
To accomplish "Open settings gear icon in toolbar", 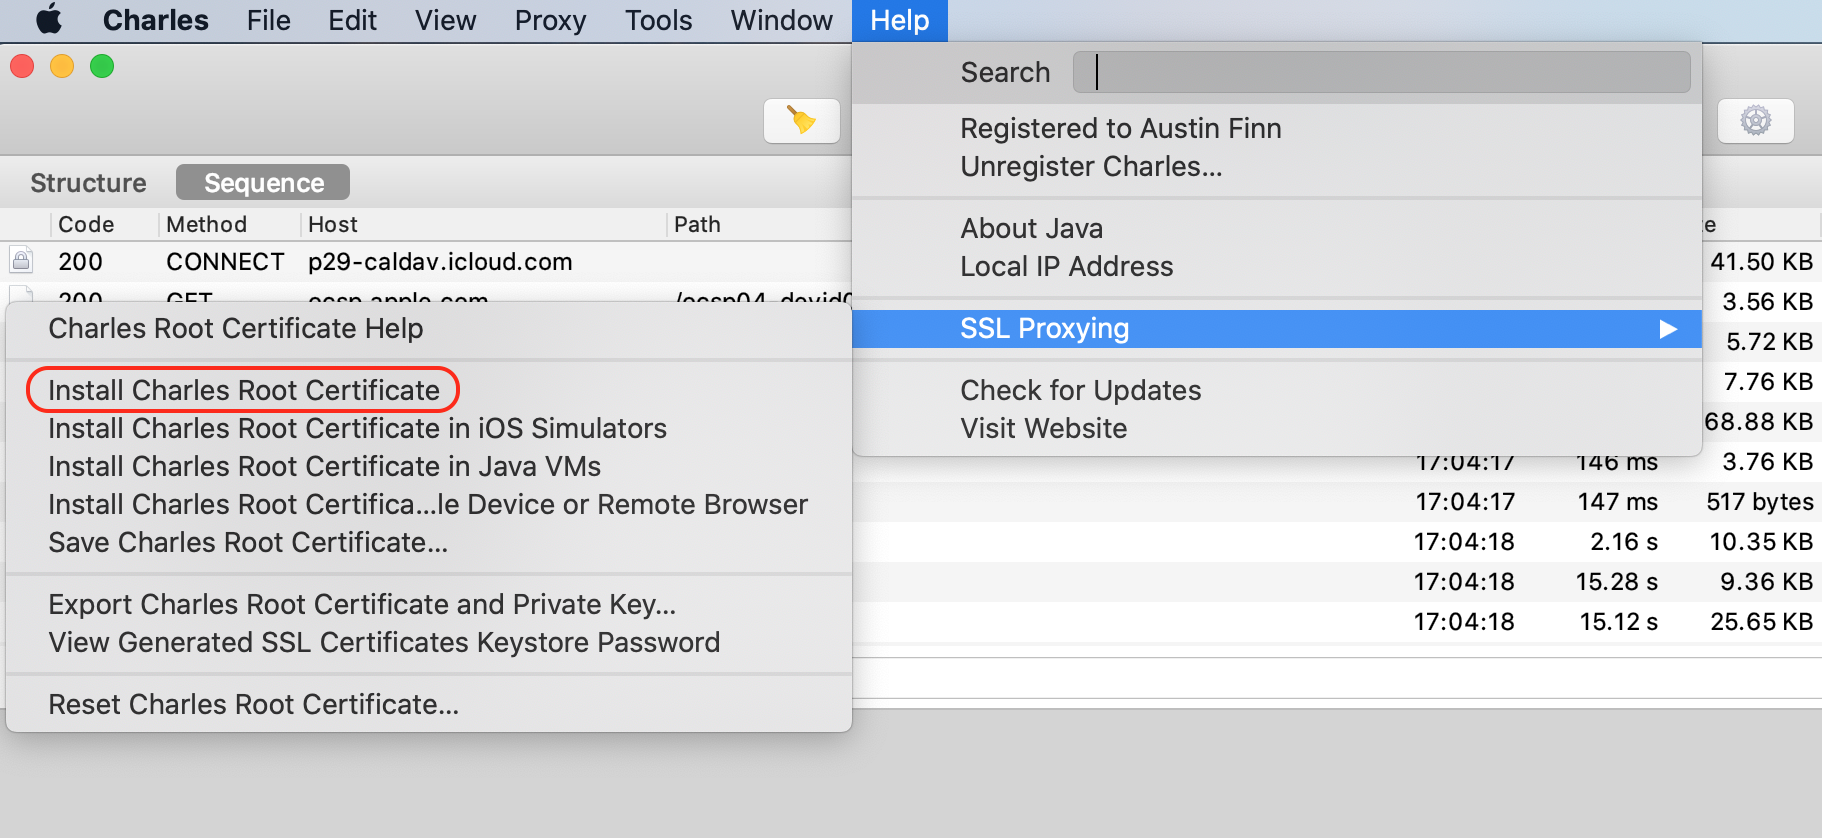I will click(1755, 121).
